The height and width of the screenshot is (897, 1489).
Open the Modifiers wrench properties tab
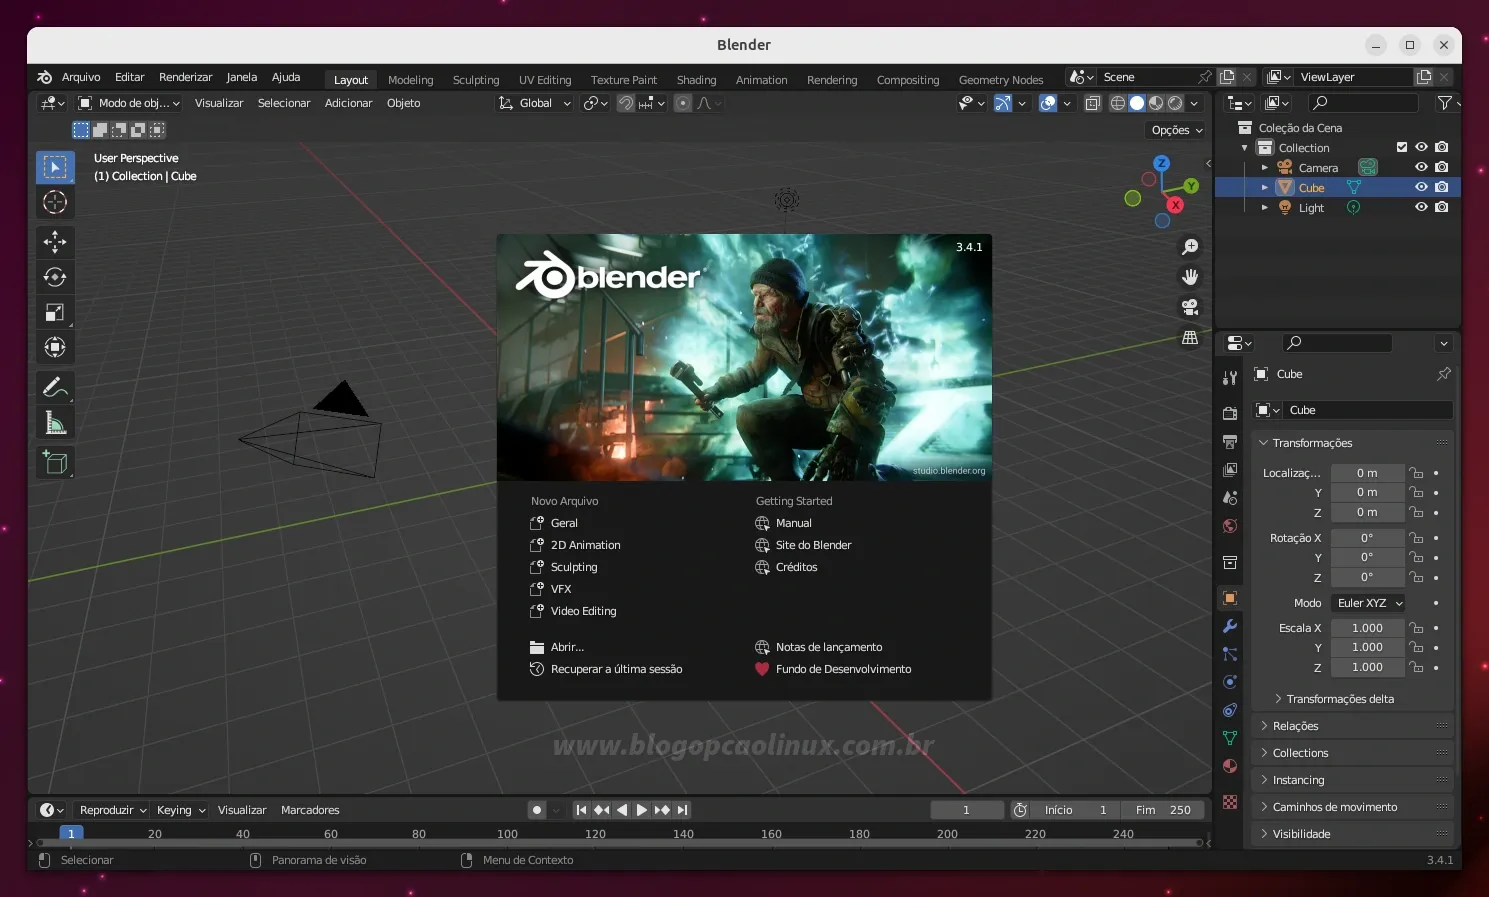(x=1230, y=626)
